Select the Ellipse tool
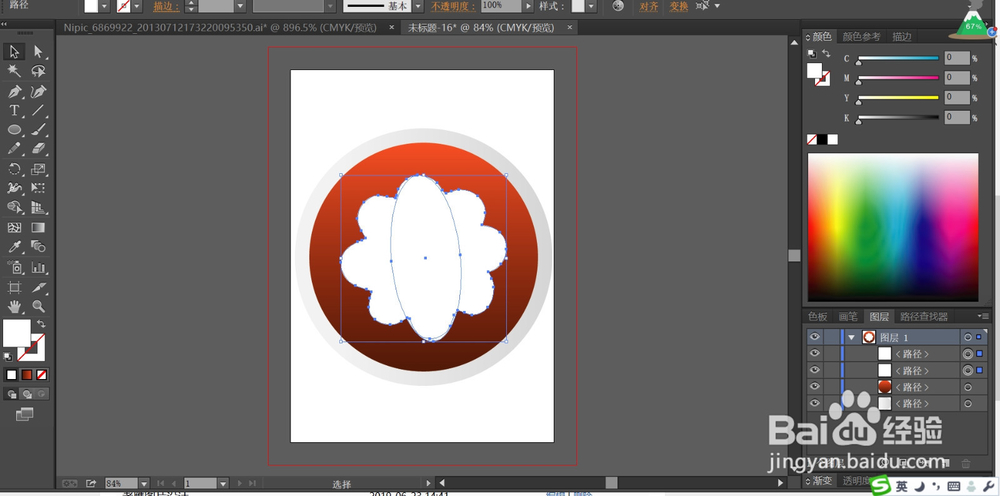The height and width of the screenshot is (496, 1000). pos(14,129)
